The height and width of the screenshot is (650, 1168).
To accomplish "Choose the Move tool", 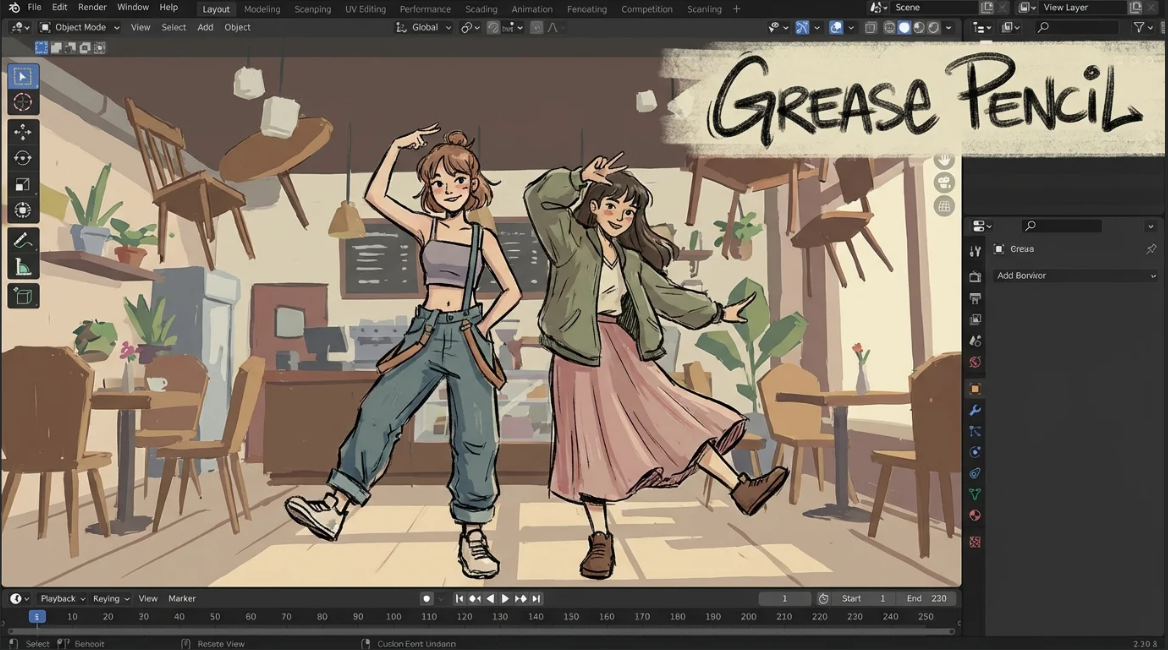I will pyautogui.click(x=22, y=132).
